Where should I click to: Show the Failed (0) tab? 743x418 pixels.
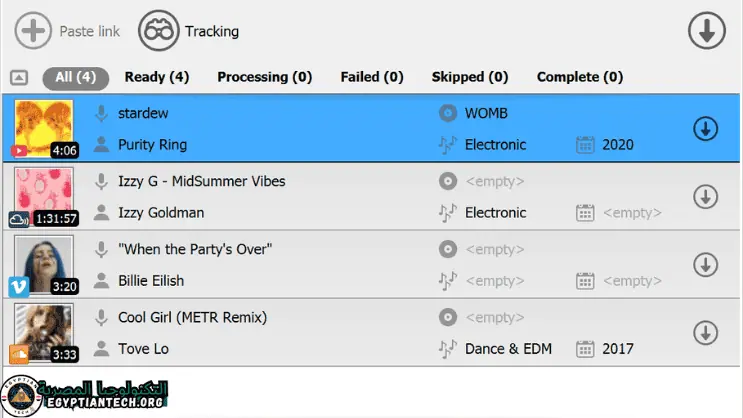(371, 77)
